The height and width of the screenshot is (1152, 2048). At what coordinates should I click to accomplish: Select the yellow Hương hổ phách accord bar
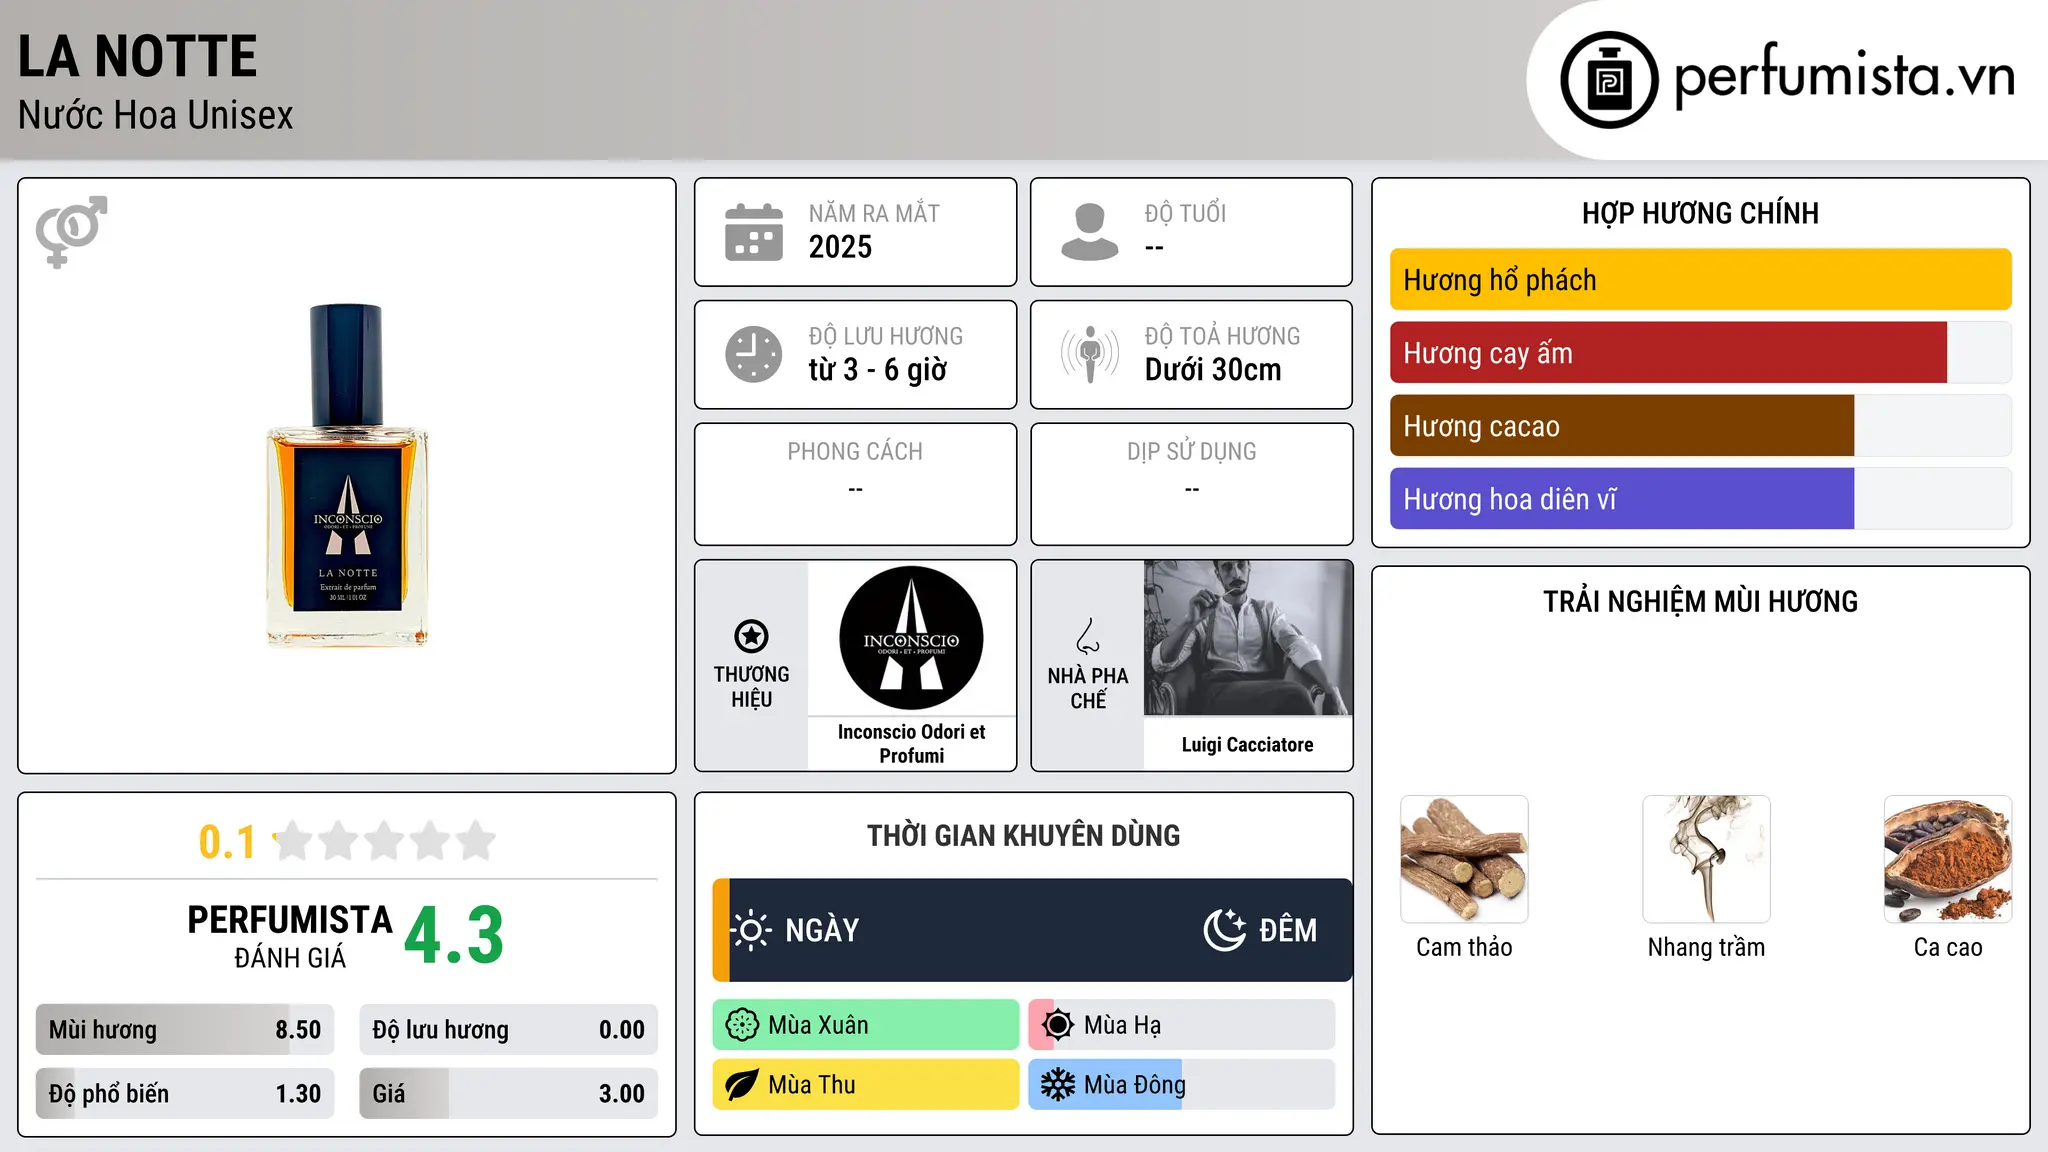(x=1700, y=280)
